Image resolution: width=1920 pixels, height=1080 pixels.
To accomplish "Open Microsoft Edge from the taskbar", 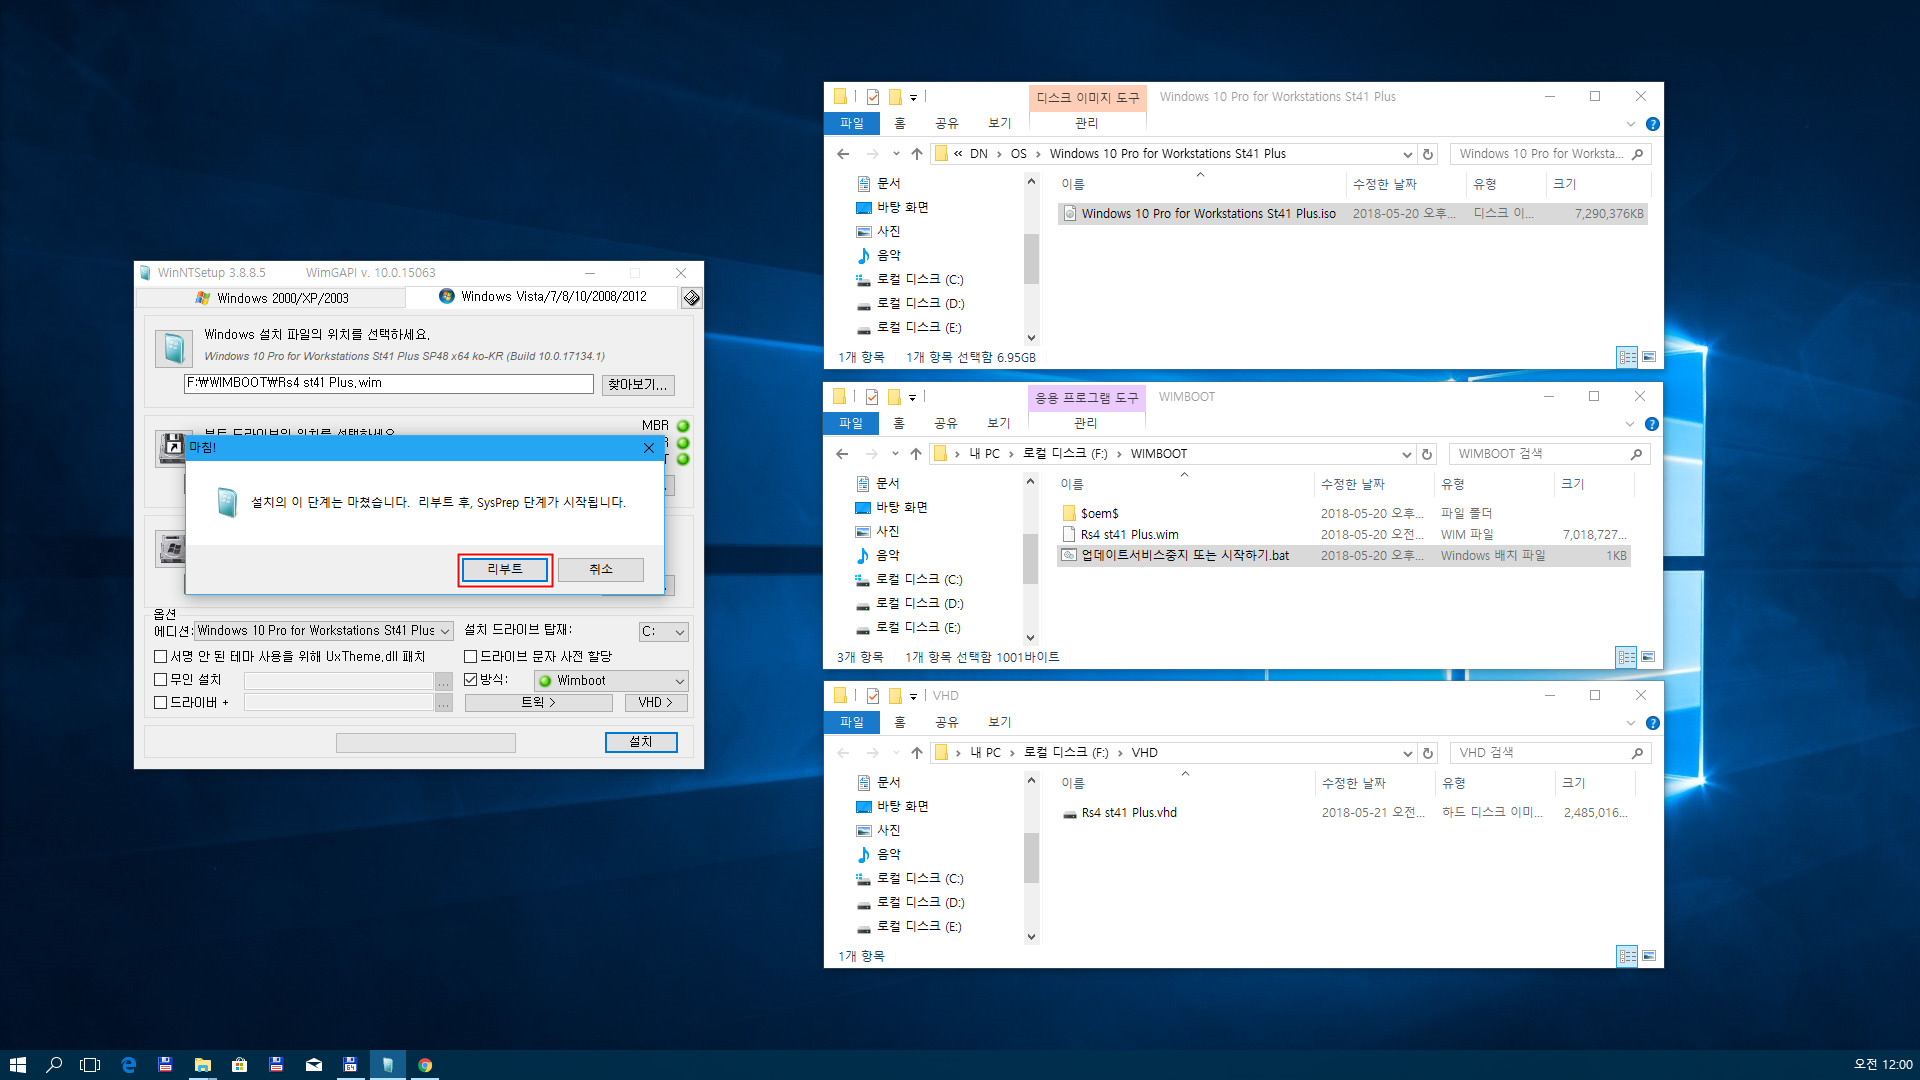I will 128,1065.
